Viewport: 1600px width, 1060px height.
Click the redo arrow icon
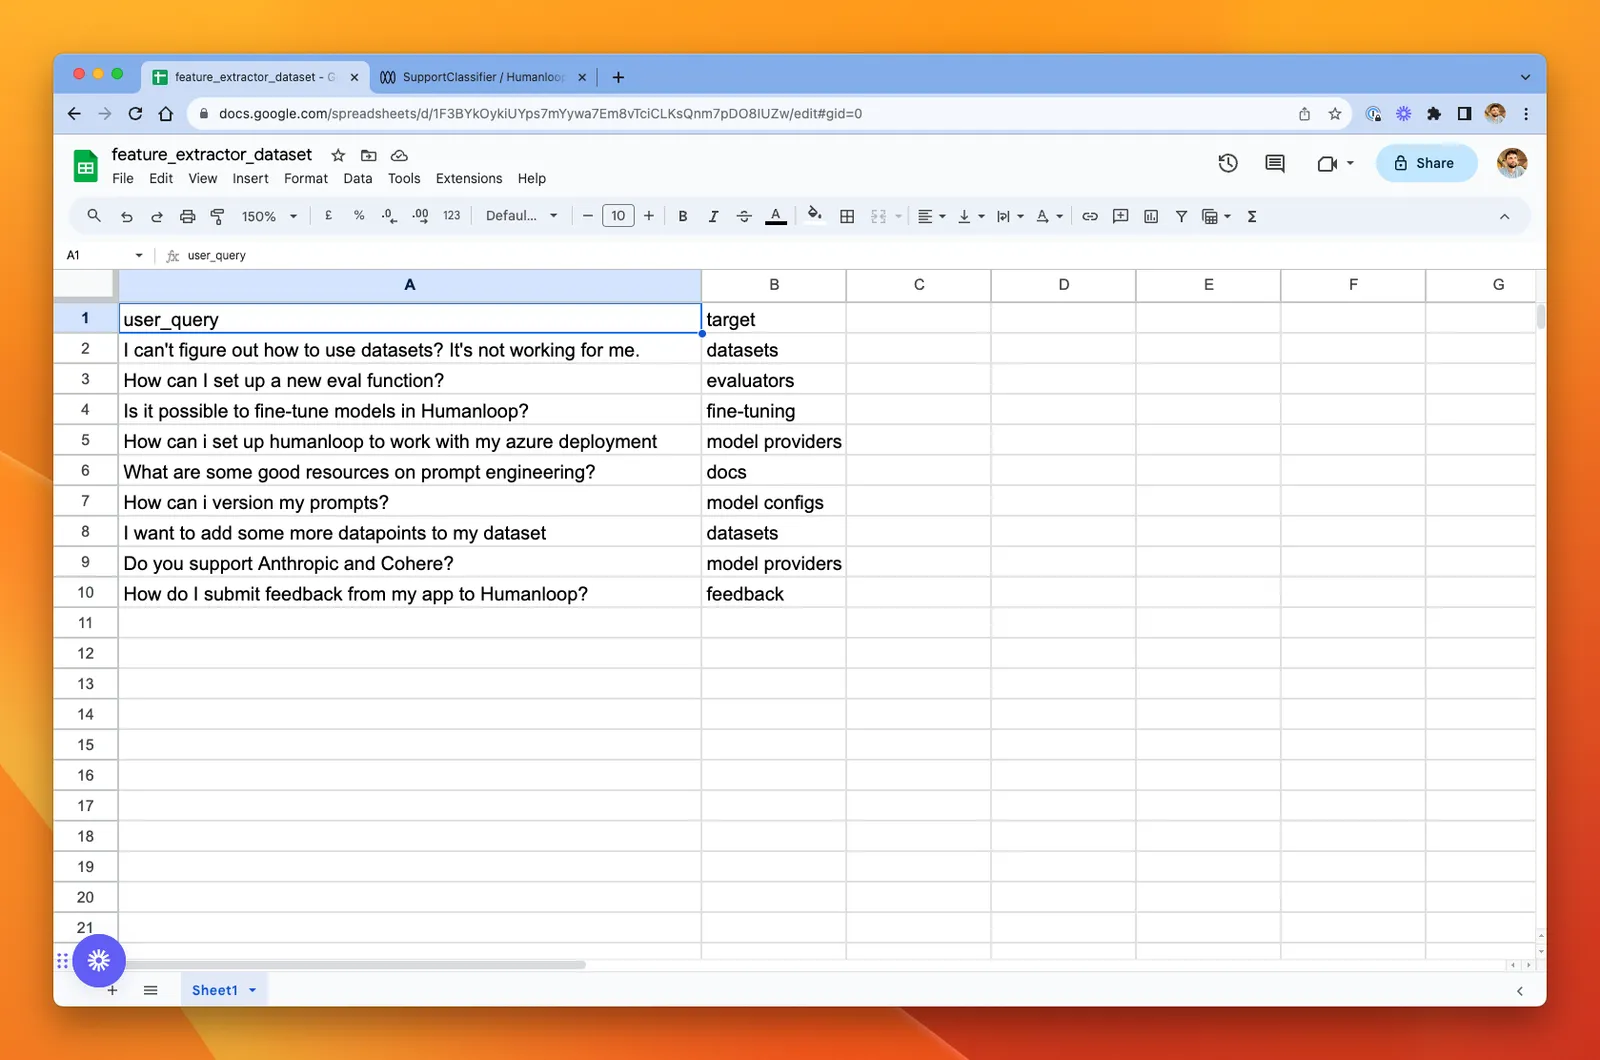click(x=157, y=216)
